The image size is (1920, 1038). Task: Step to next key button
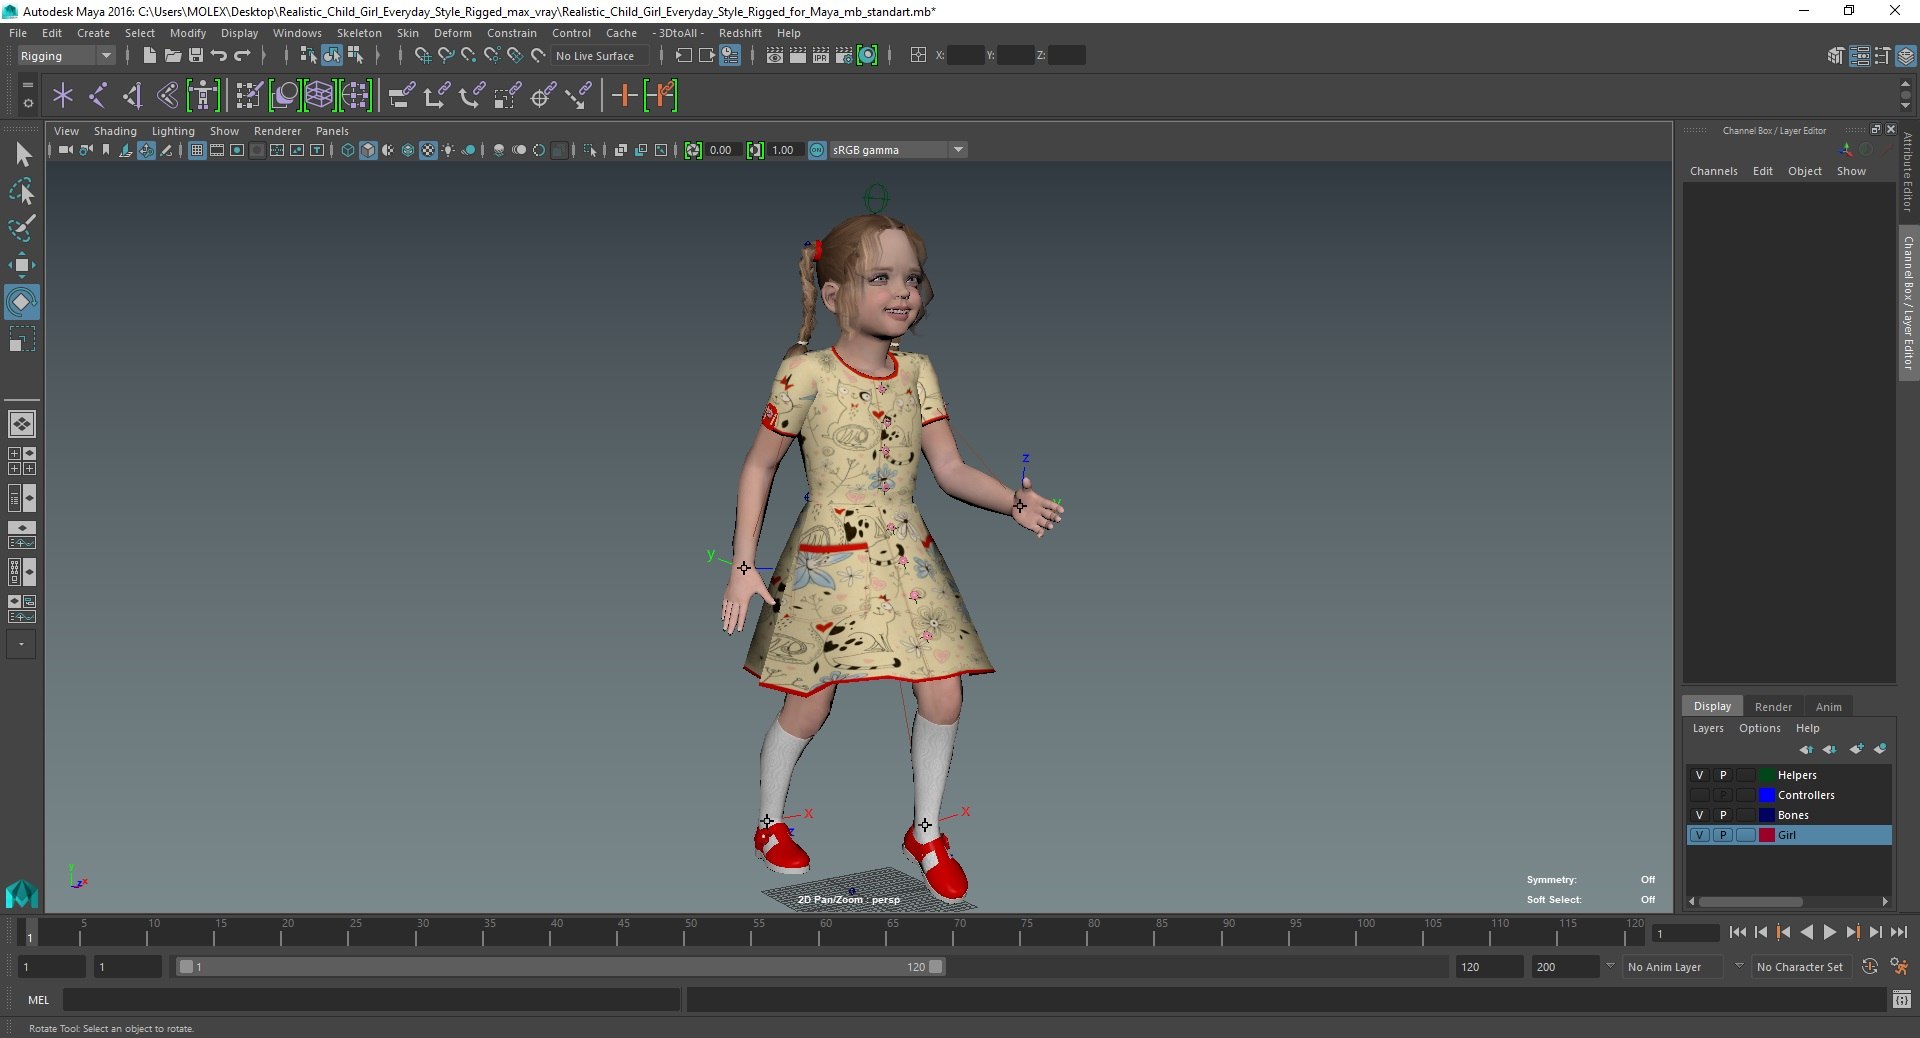coord(1852,932)
